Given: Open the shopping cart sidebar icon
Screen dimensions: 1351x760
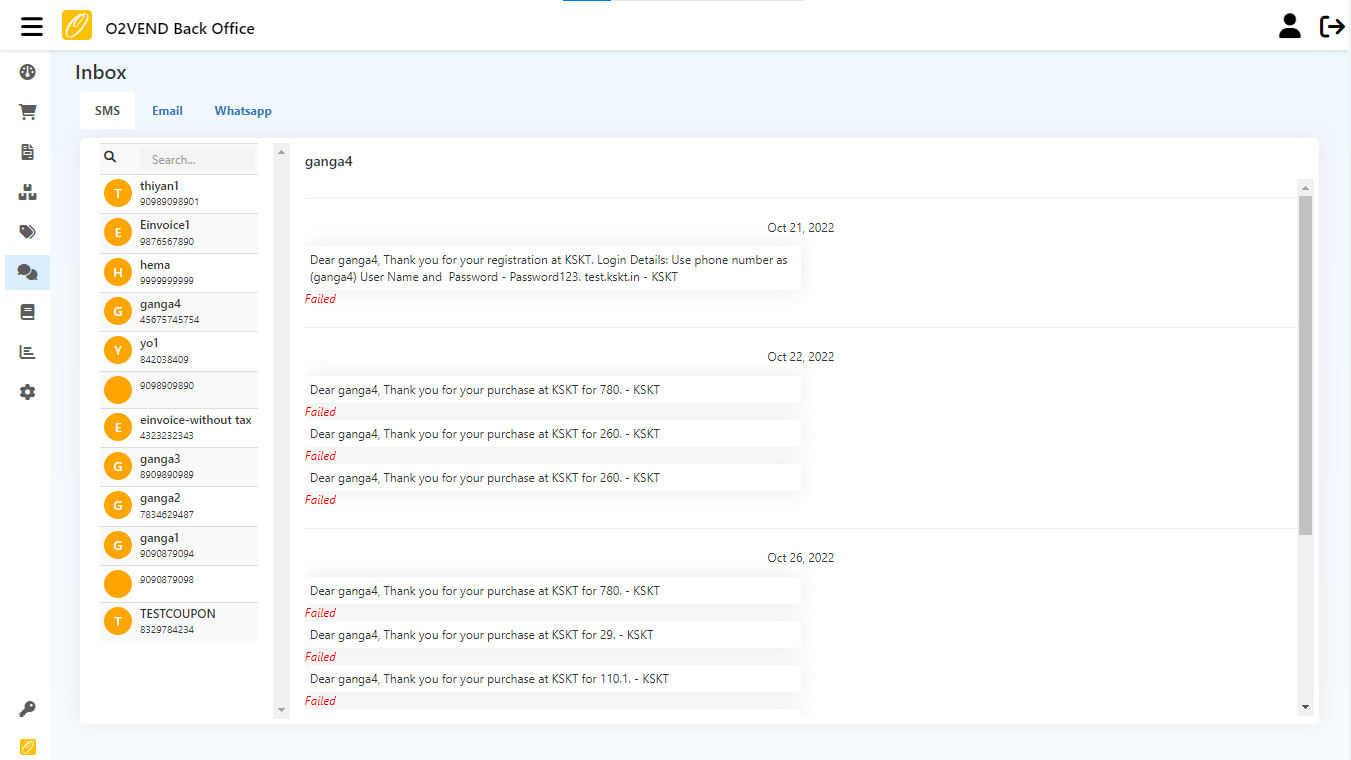Looking at the screenshot, I should click(x=28, y=112).
